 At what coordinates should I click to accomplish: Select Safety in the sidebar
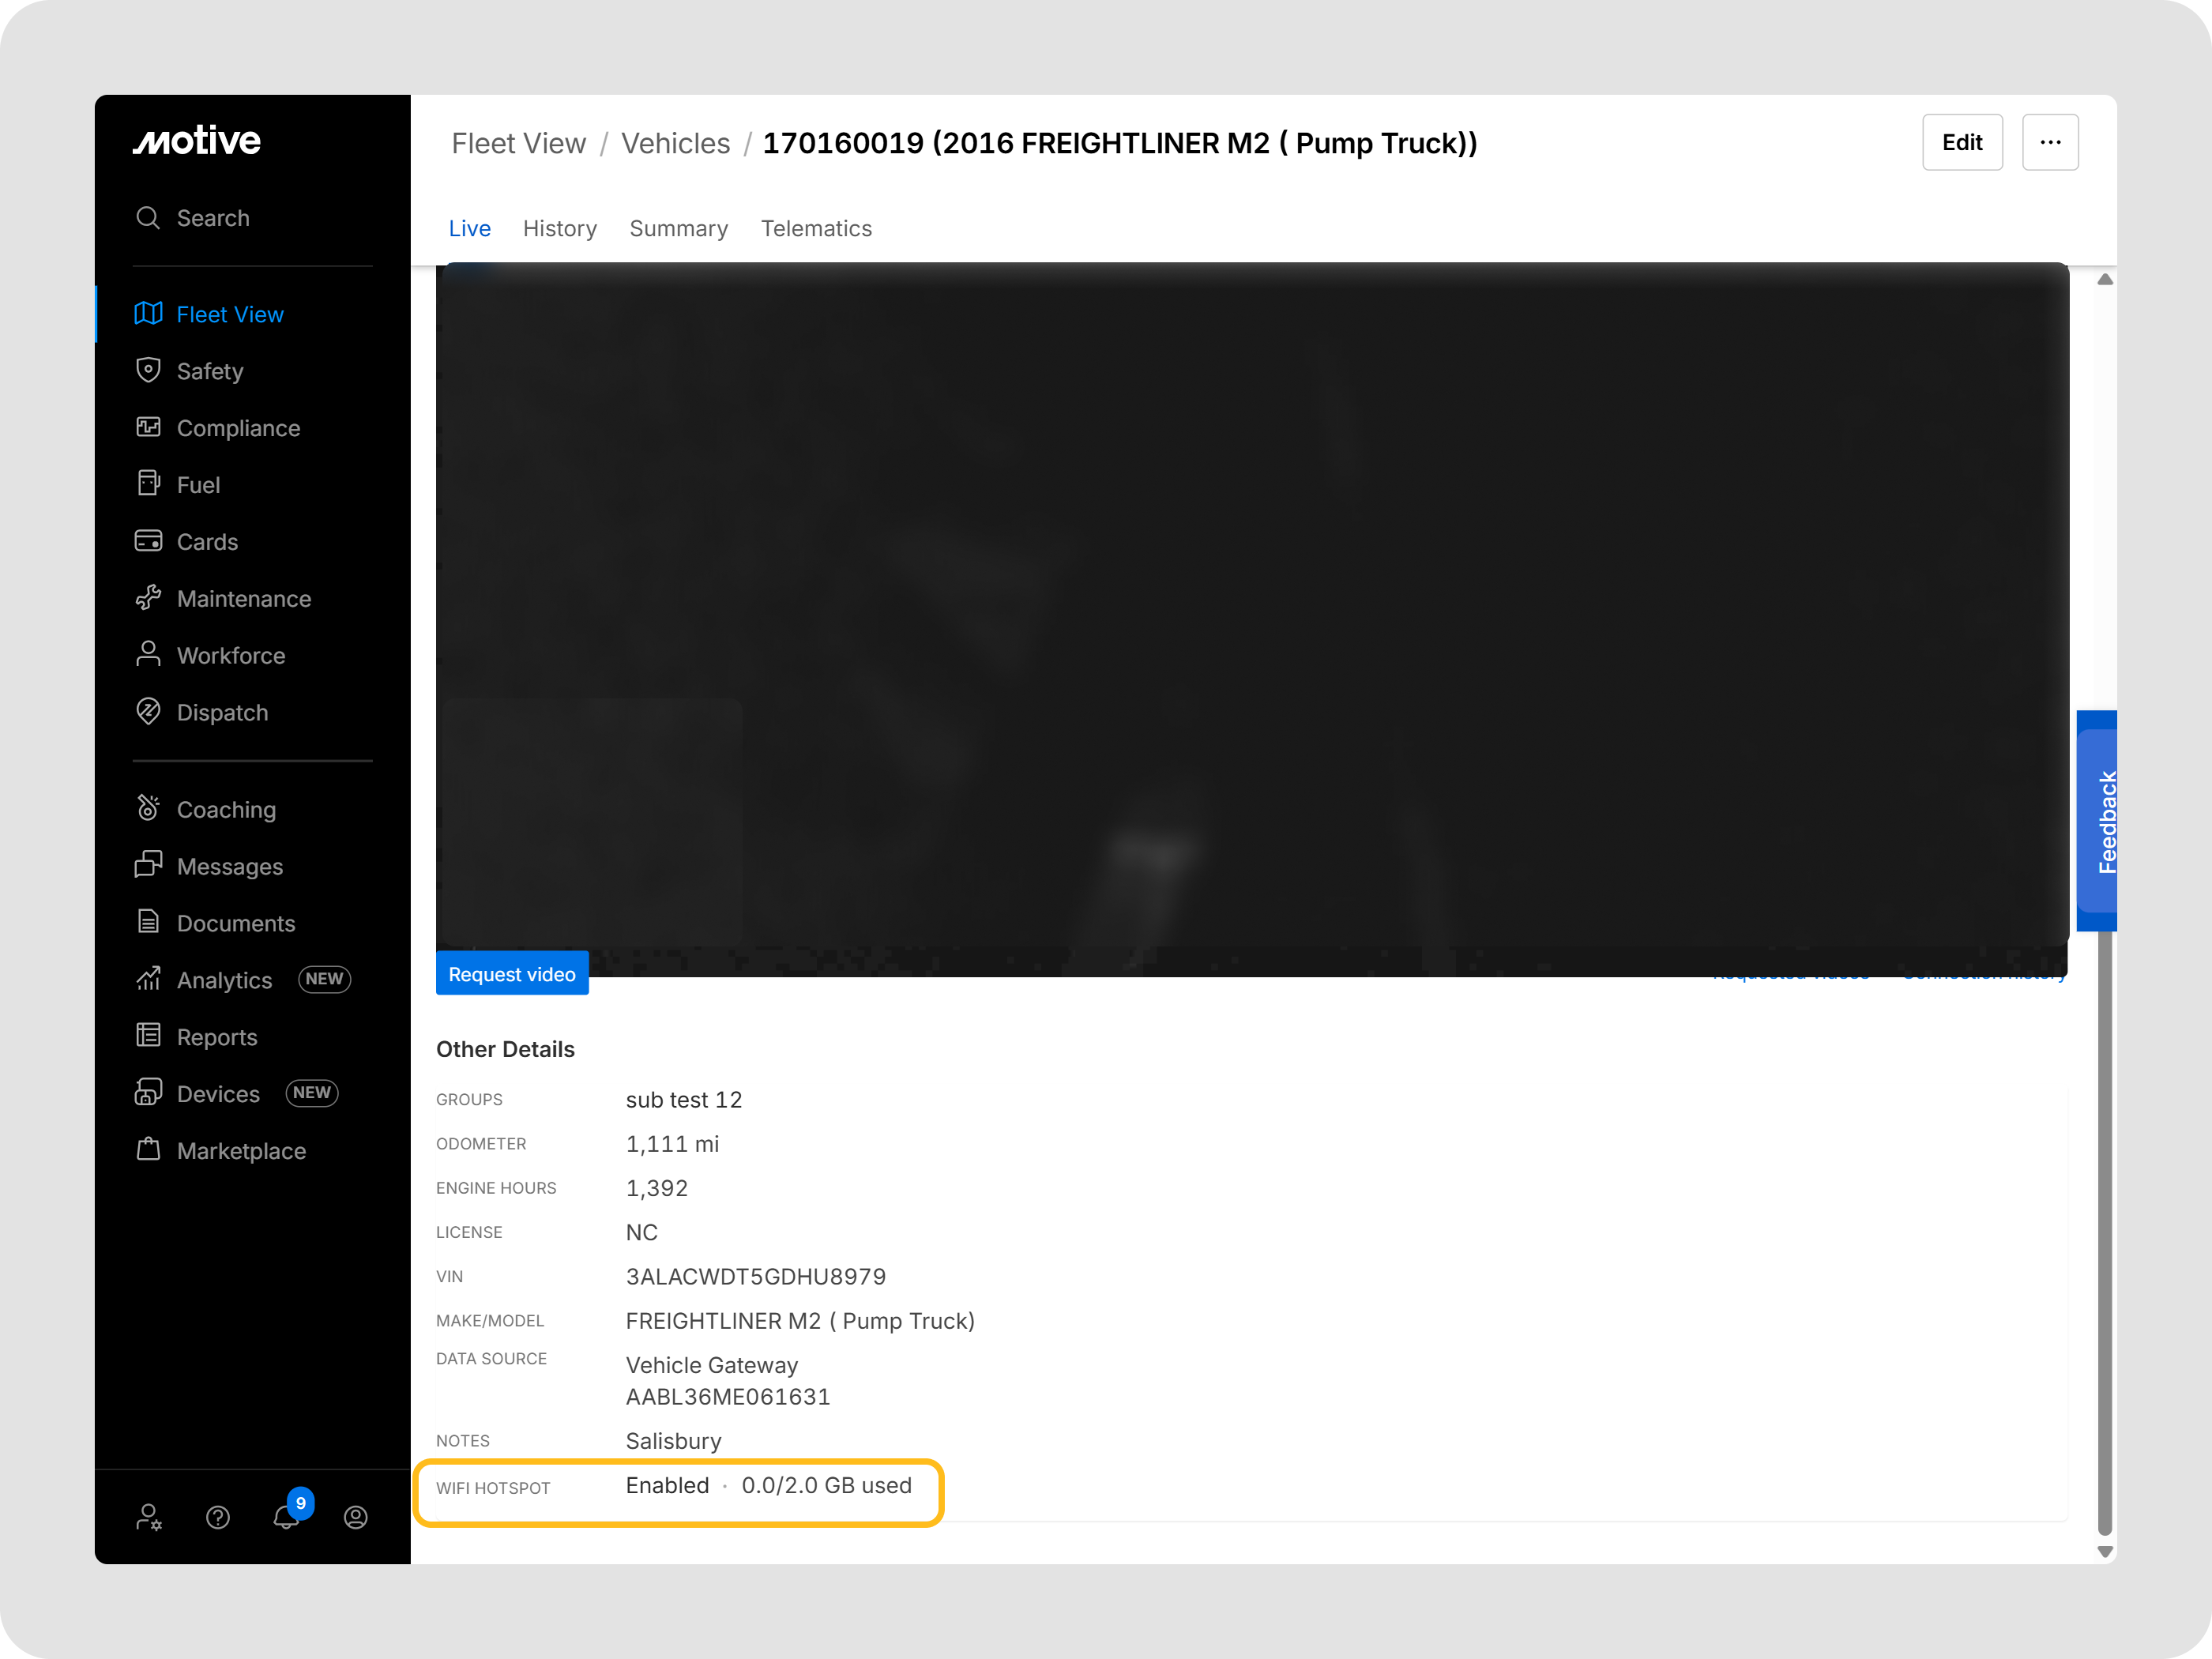tap(210, 371)
